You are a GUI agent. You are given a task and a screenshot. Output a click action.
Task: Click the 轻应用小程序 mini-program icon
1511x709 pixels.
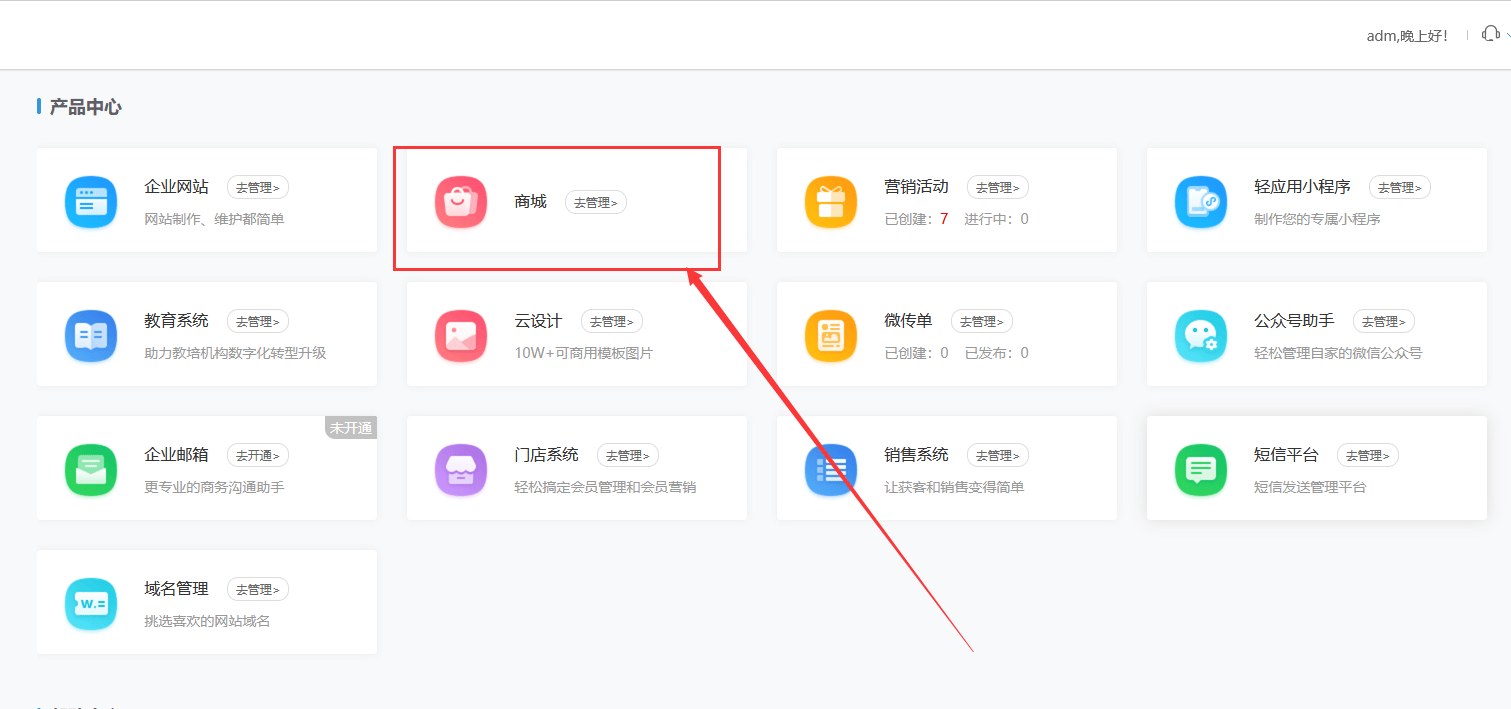pos(1201,200)
